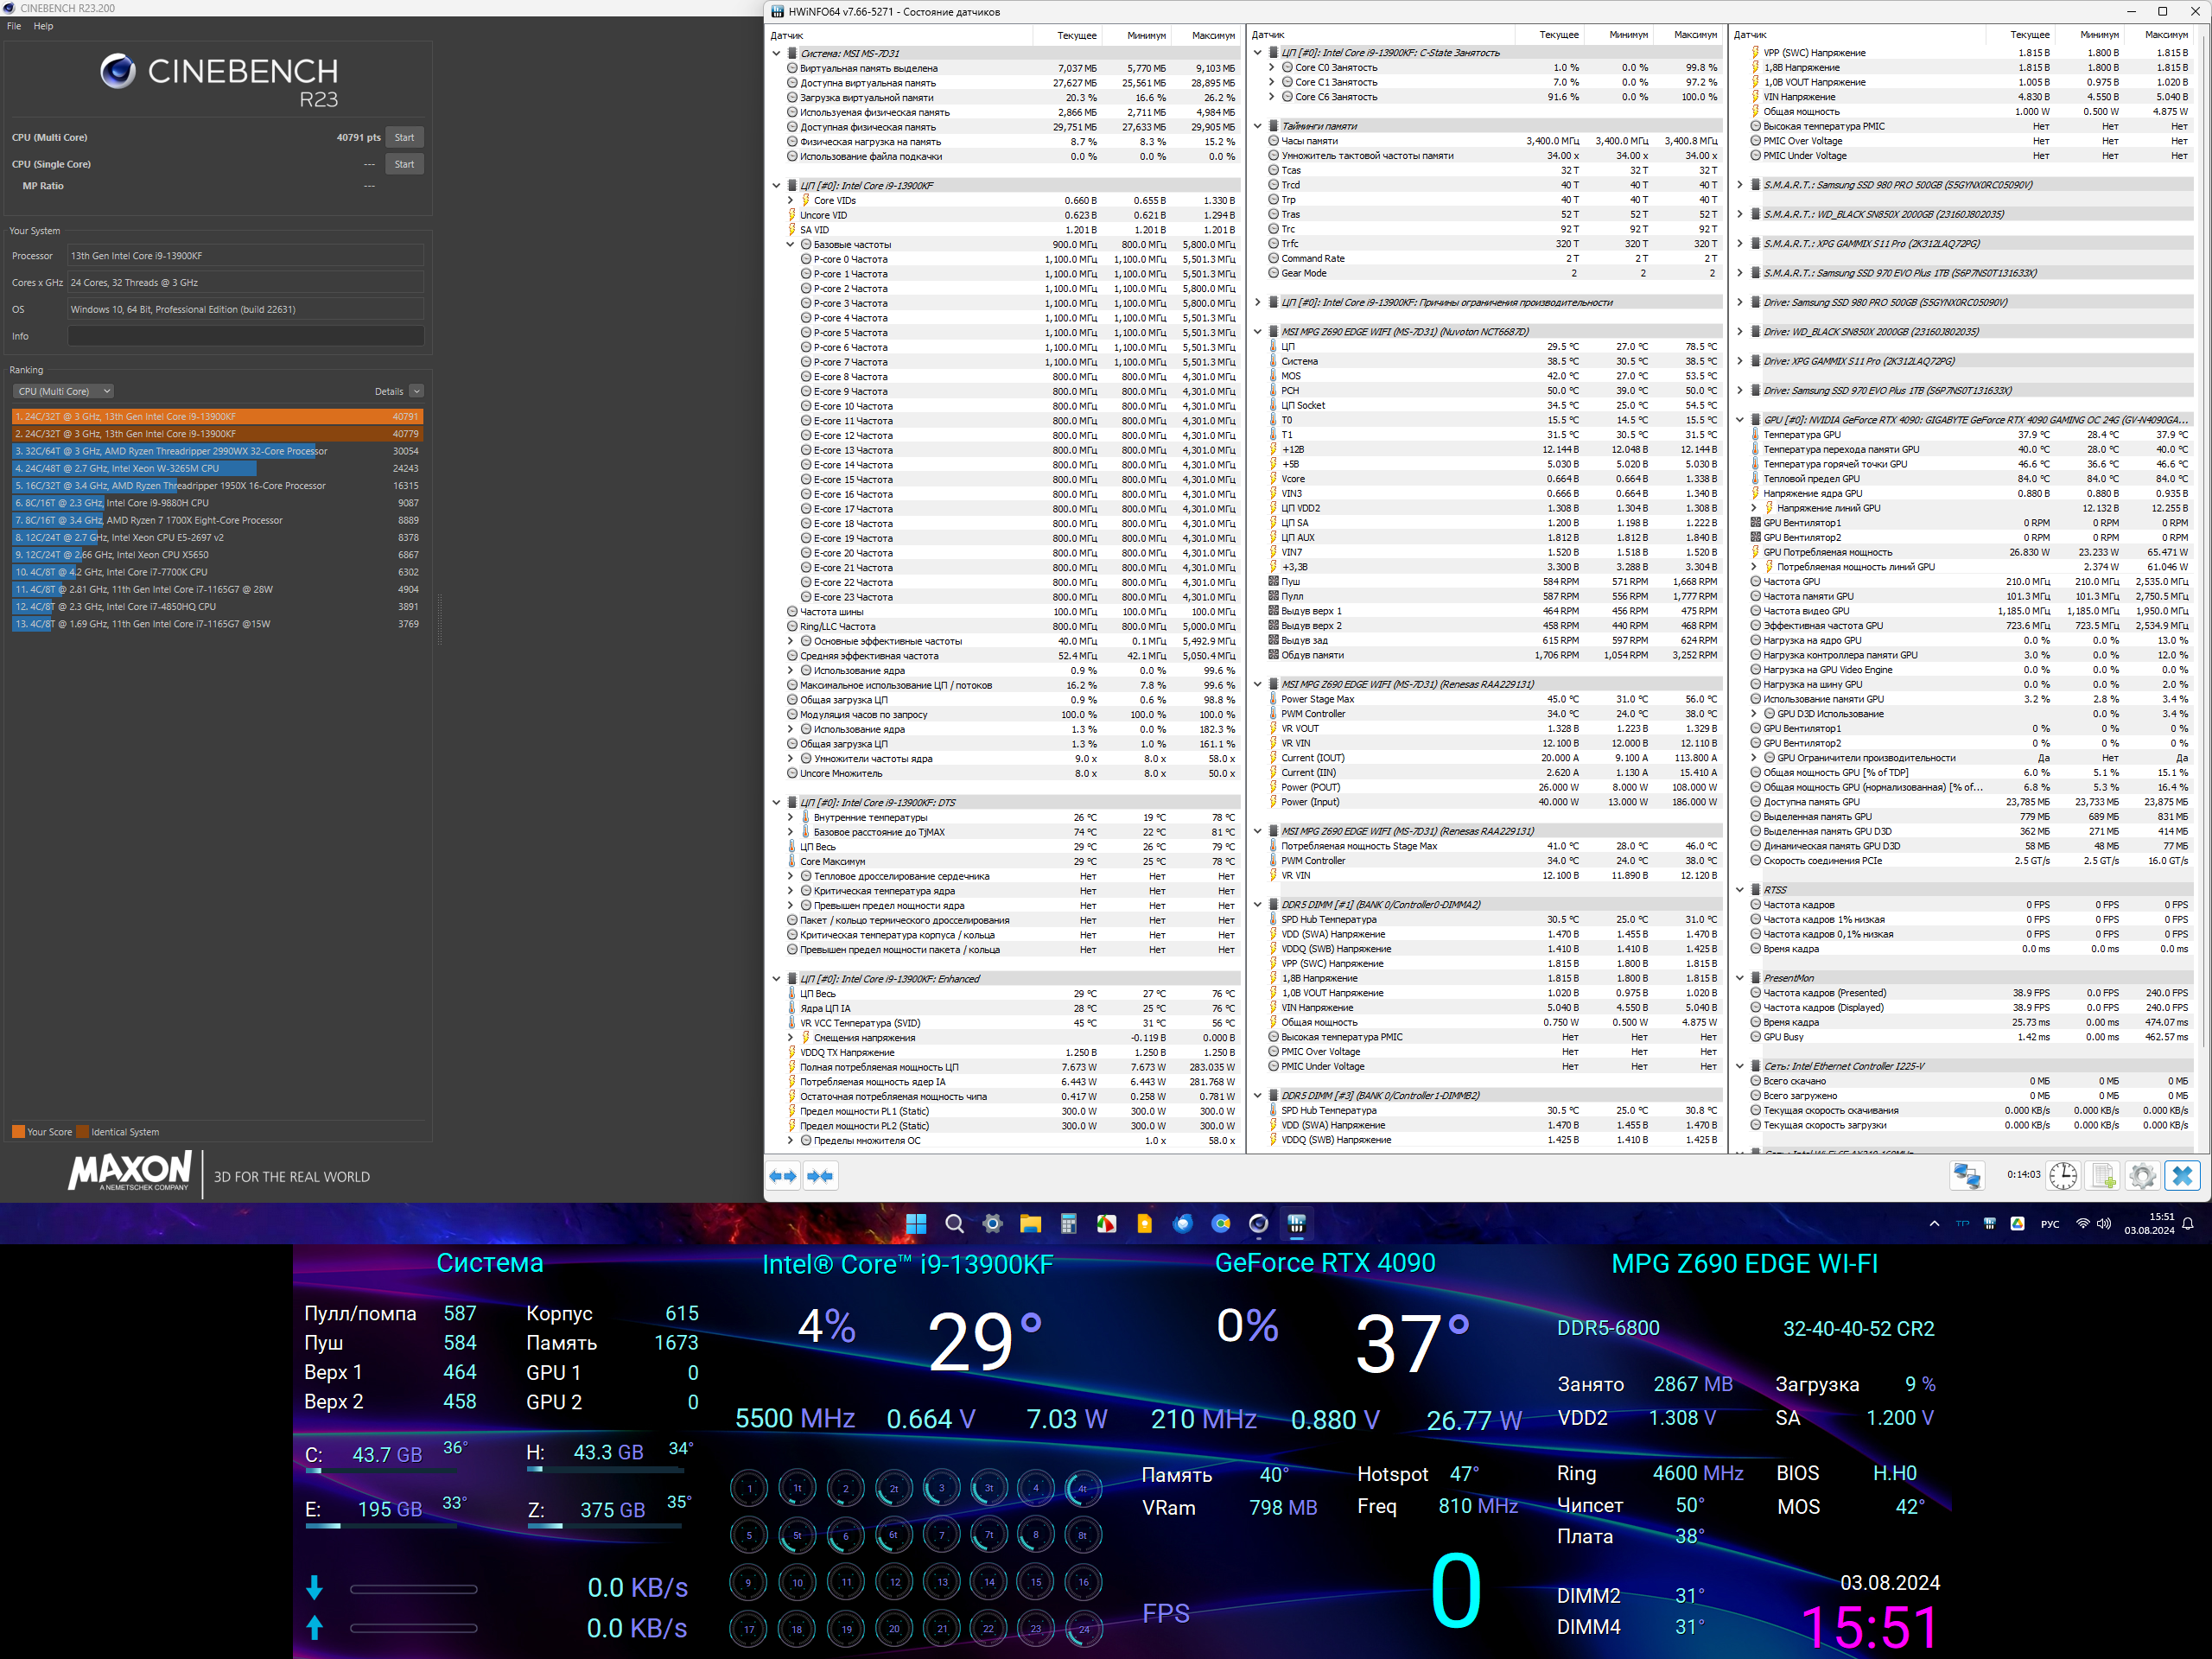Open HWiNFO sensor settings gear icon
The image size is (2212, 1659).
(x=2142, y=1176)
